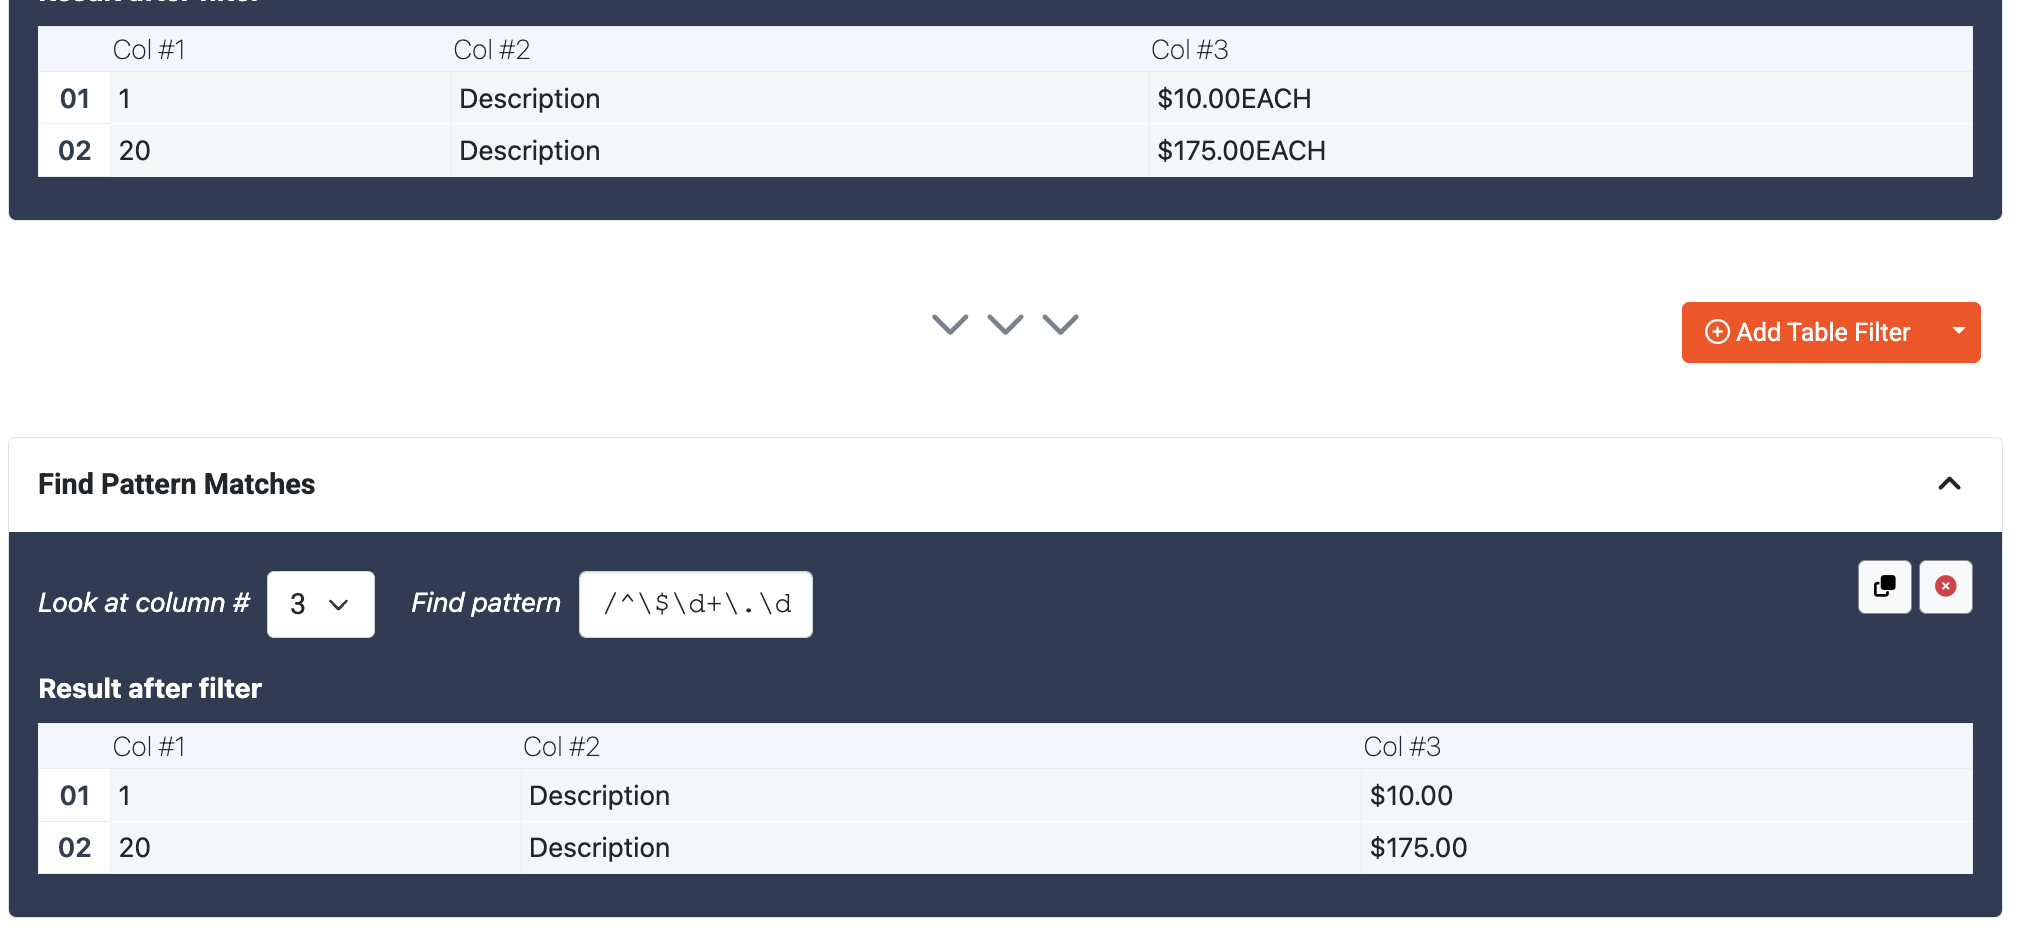
Task: Click the first down chevron arrow
Action: (x=950, y=325)
